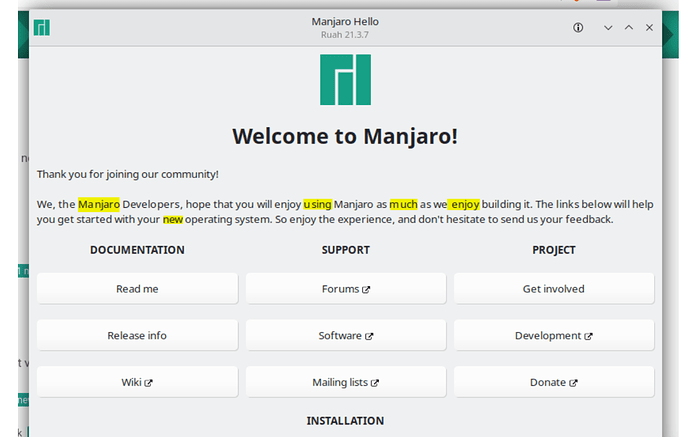
Task: Click the Get involved button
Action: 554,289
